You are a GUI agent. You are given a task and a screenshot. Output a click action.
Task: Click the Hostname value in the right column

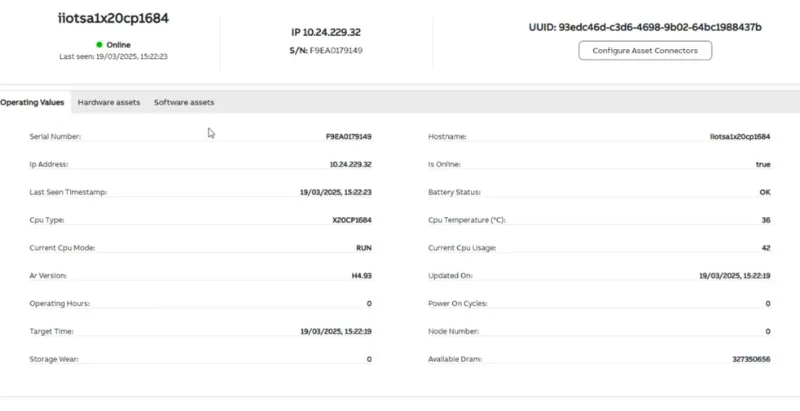[x=739, y=136]
